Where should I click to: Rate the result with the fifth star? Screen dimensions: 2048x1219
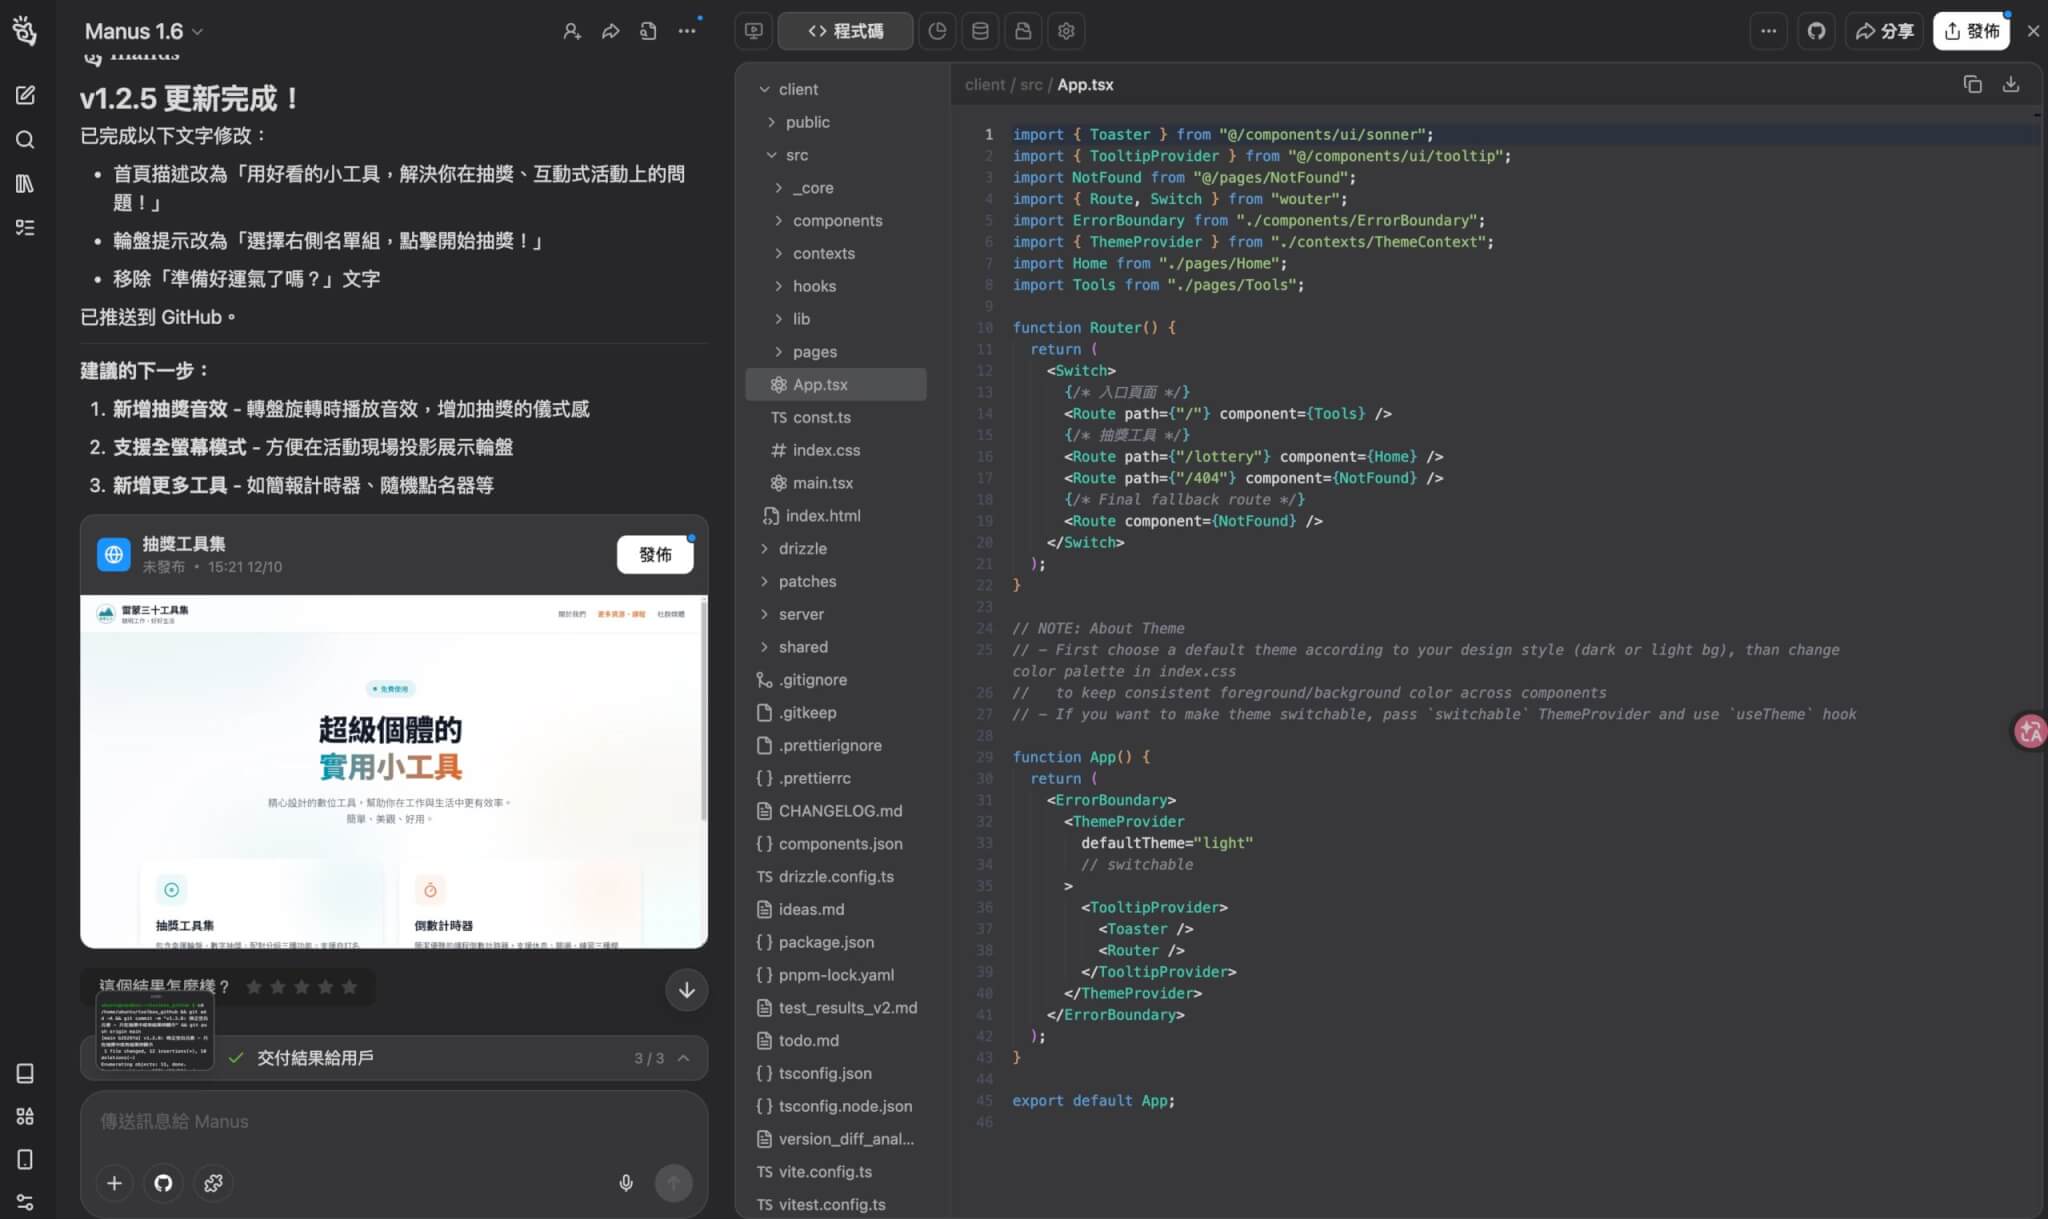(349, 987)
